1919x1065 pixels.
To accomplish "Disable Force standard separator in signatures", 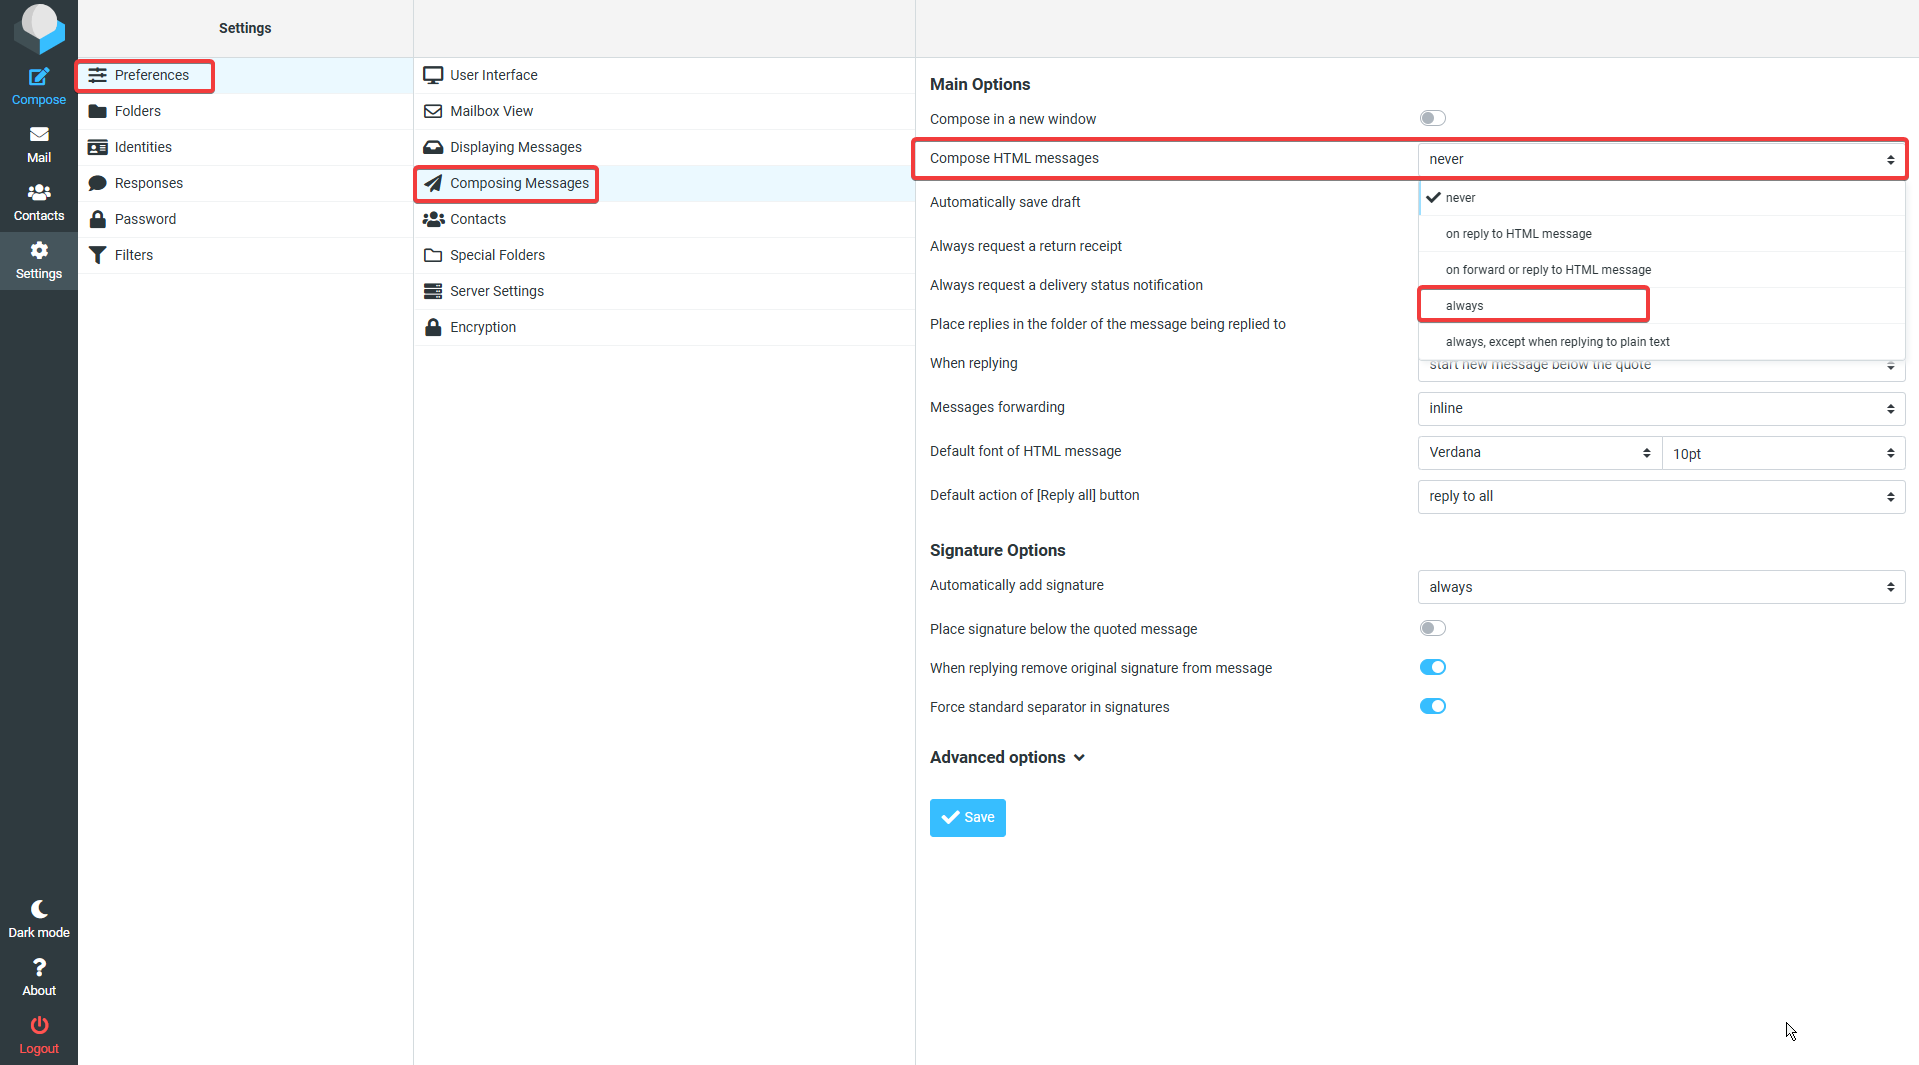I will click(1432, 706).
